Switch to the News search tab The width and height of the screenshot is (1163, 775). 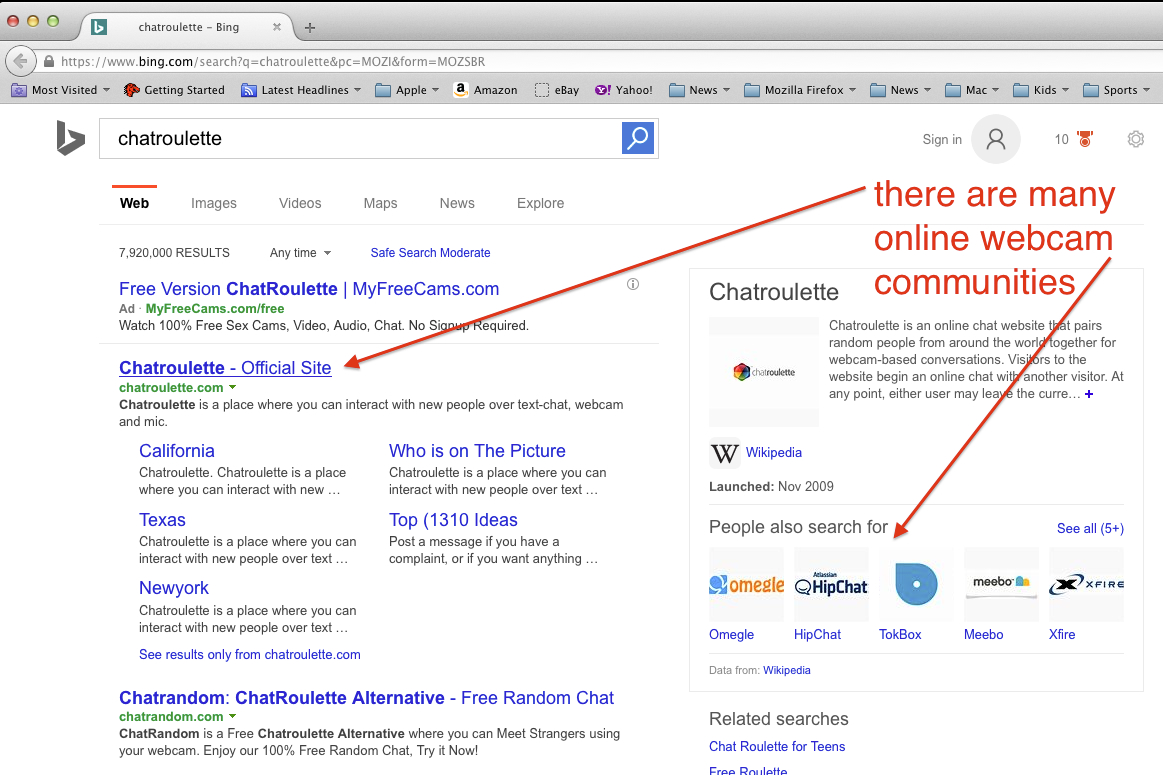[457, 203]
